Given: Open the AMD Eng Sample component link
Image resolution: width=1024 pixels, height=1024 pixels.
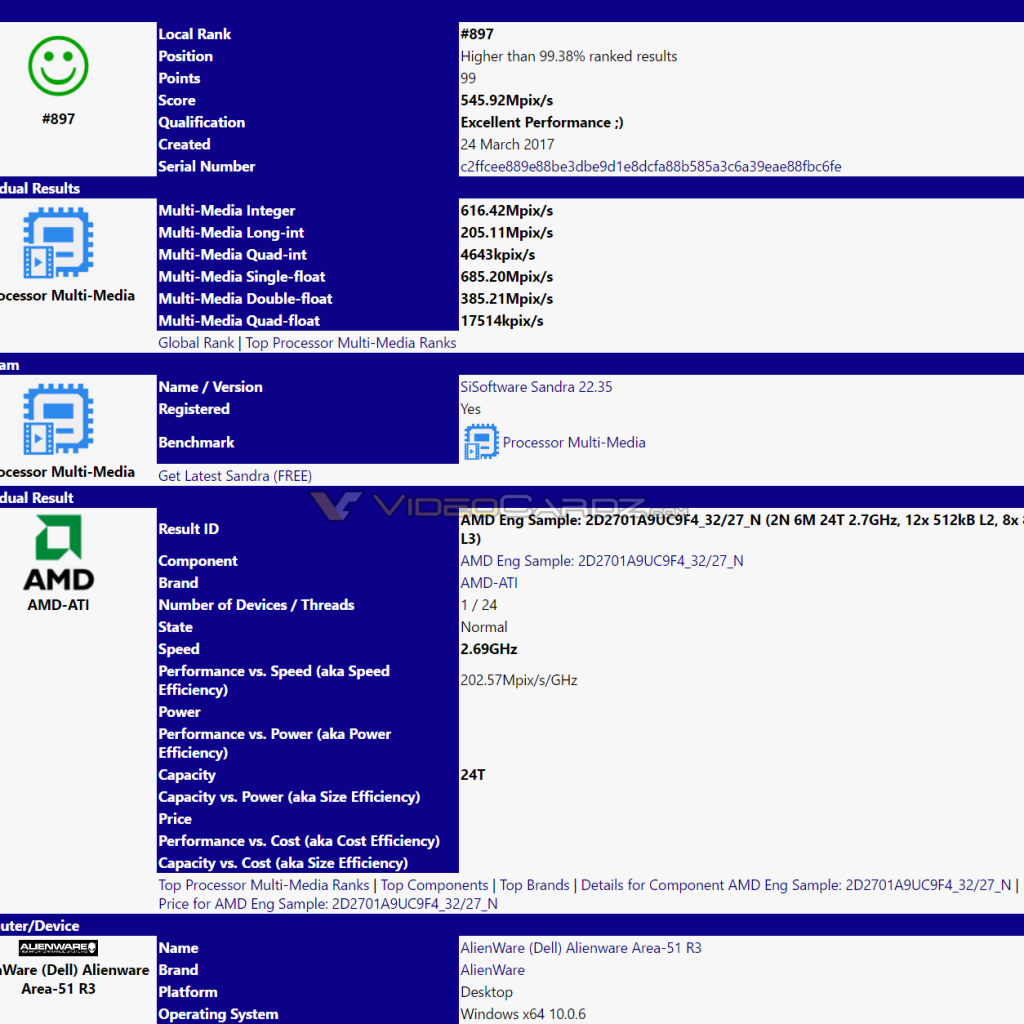Looking at the screenshot, I should pyautogui.click(x=601, y=561).
